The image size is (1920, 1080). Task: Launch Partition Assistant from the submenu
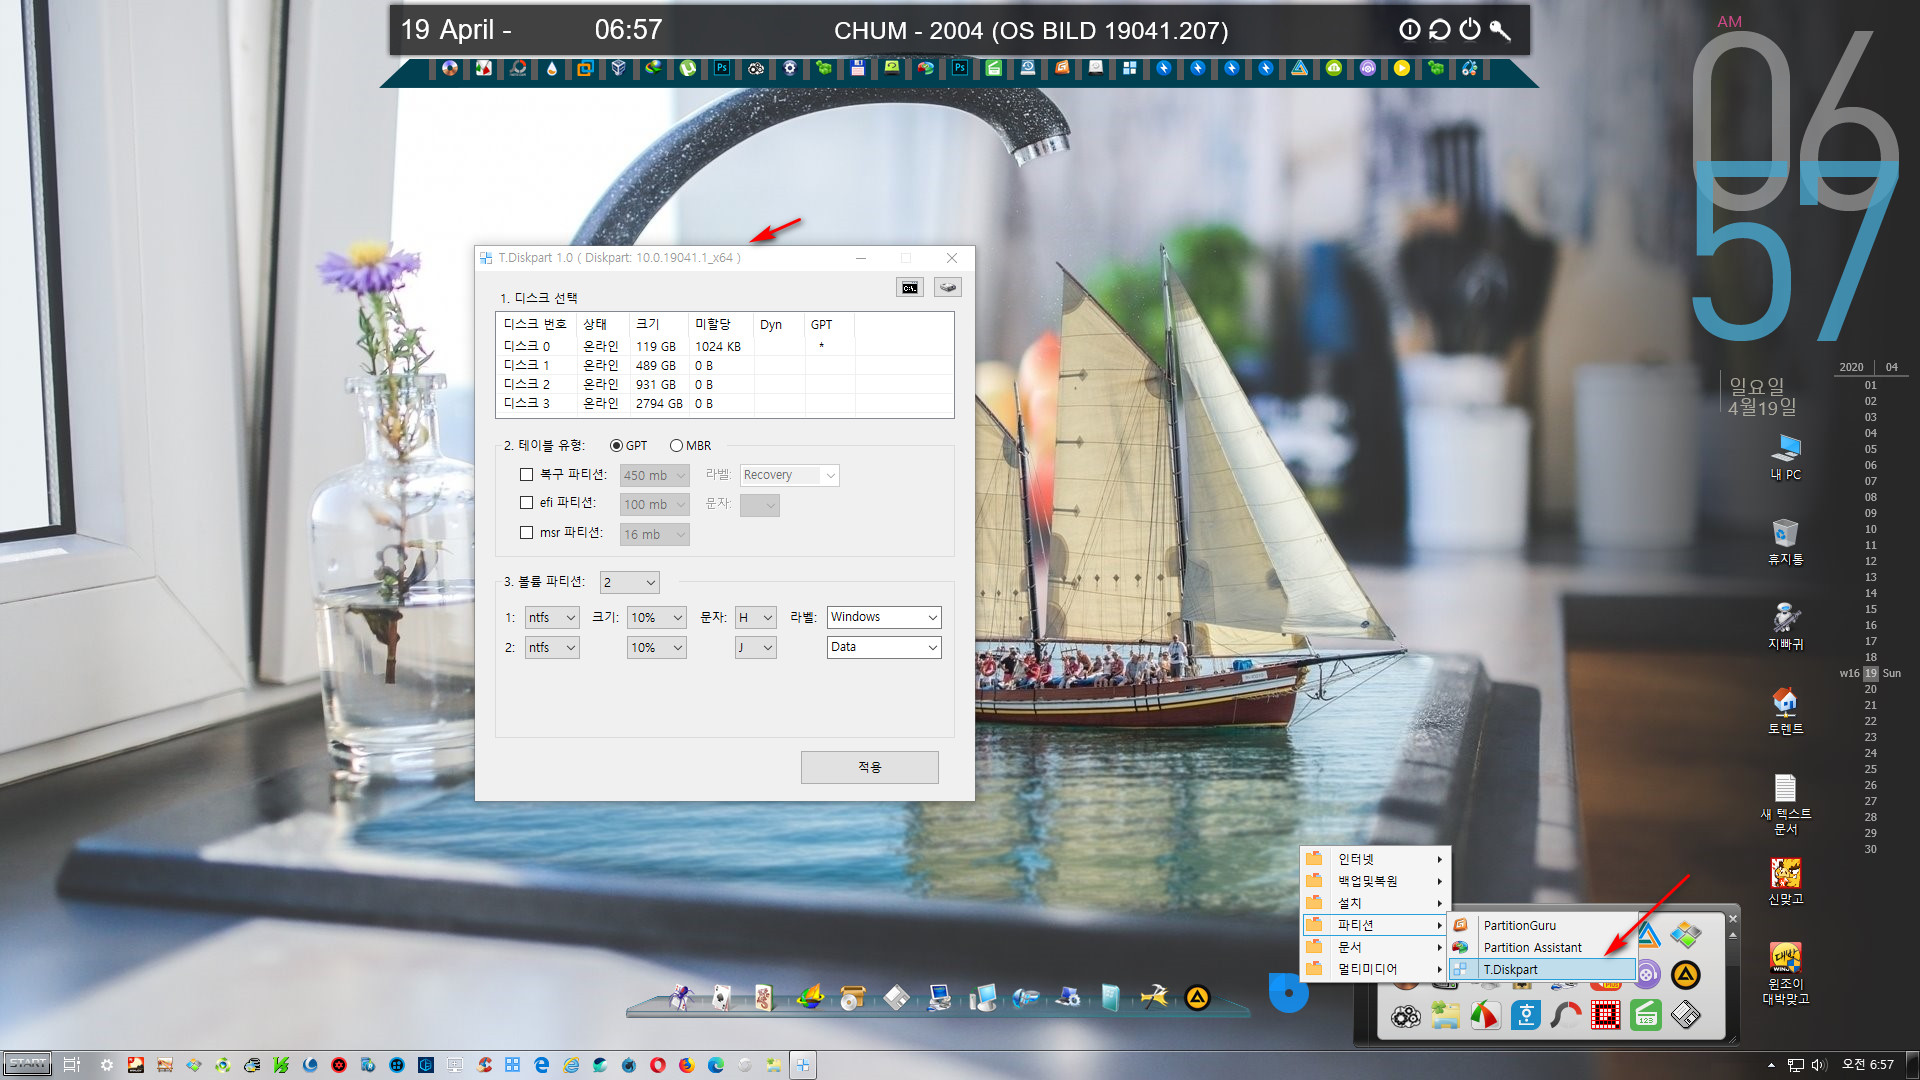(1542, 948)
